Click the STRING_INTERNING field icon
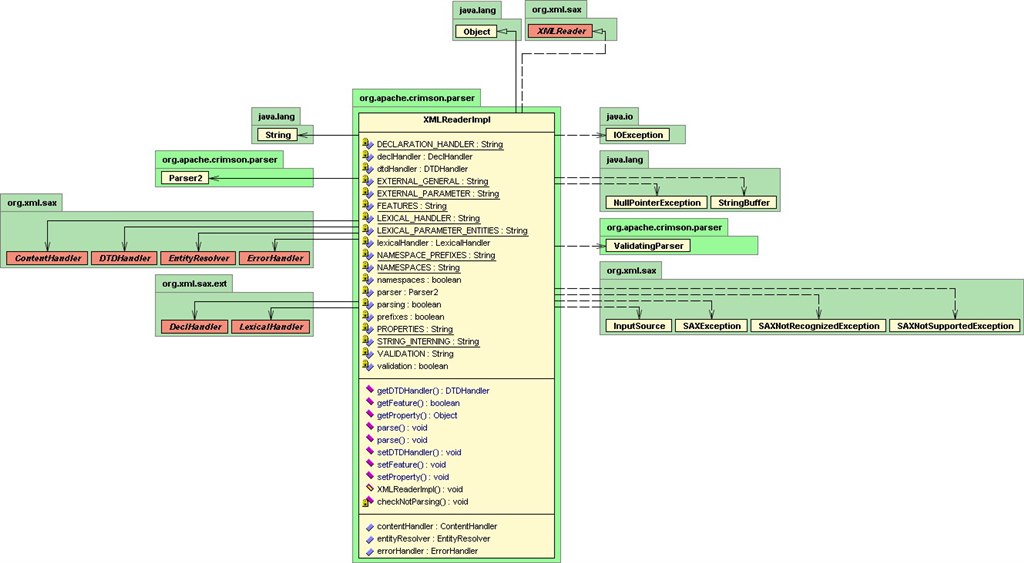This screenshot has width=1024, height=563. pos(368,341)
